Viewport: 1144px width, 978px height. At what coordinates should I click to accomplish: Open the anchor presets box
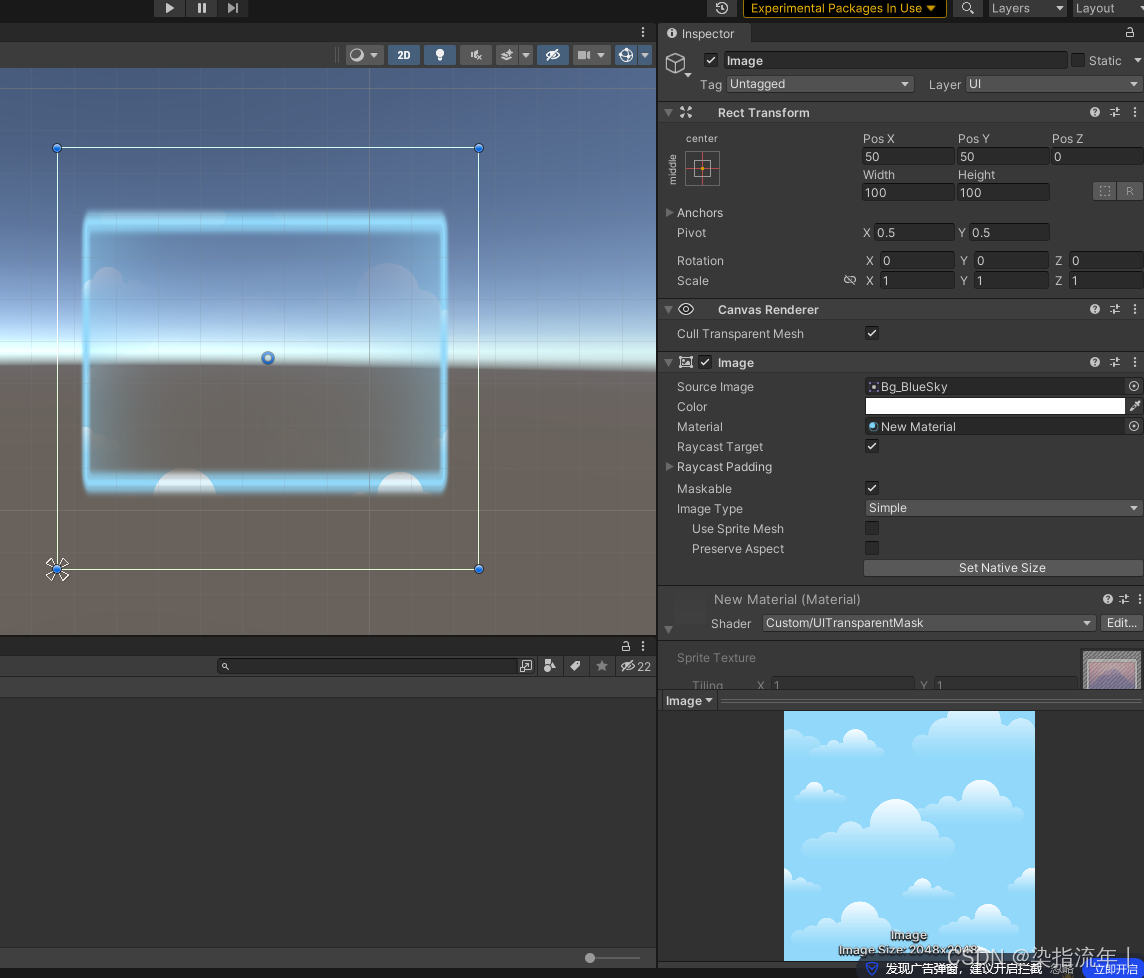(x=702, y=169)
